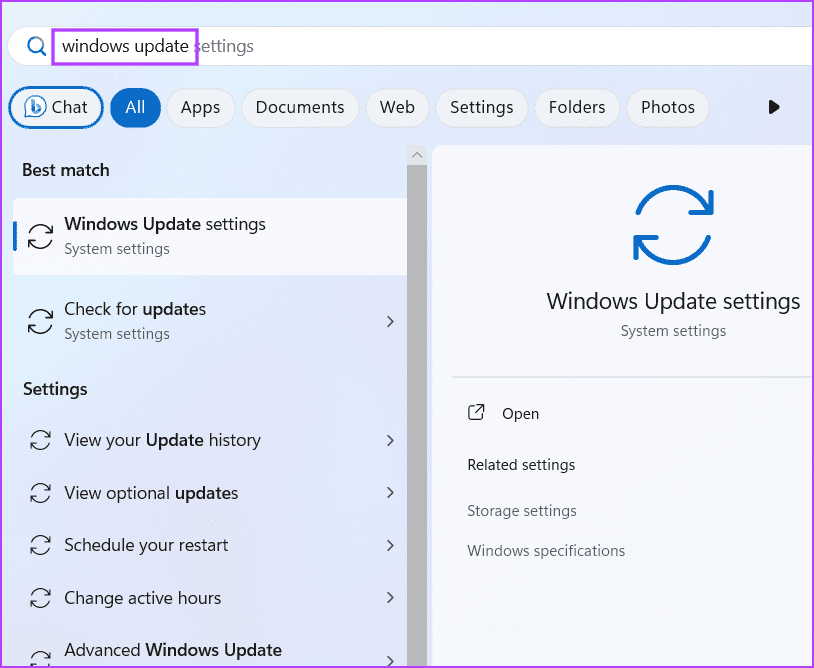This screenshot has width=814, height=668.
Task: Click icon beside Schedule your restart
Action: tap(40, 545)
